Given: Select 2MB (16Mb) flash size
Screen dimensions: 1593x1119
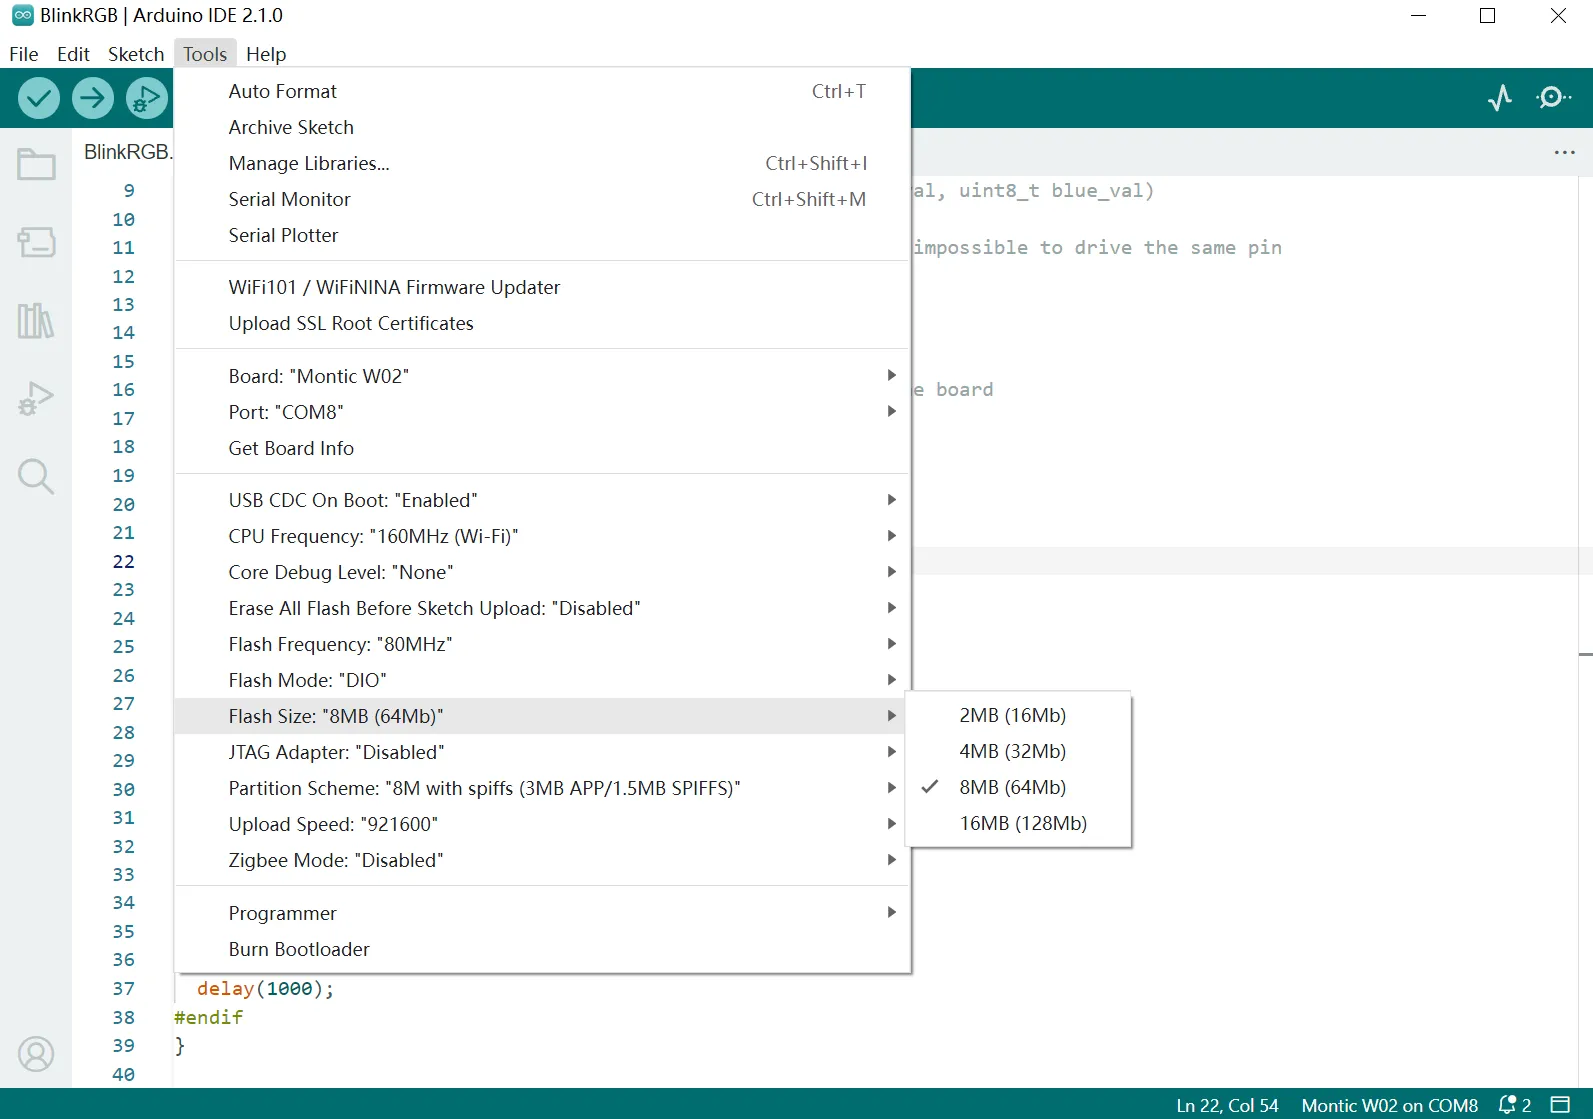Looking at the screenshot, I should click(1012, 715).
